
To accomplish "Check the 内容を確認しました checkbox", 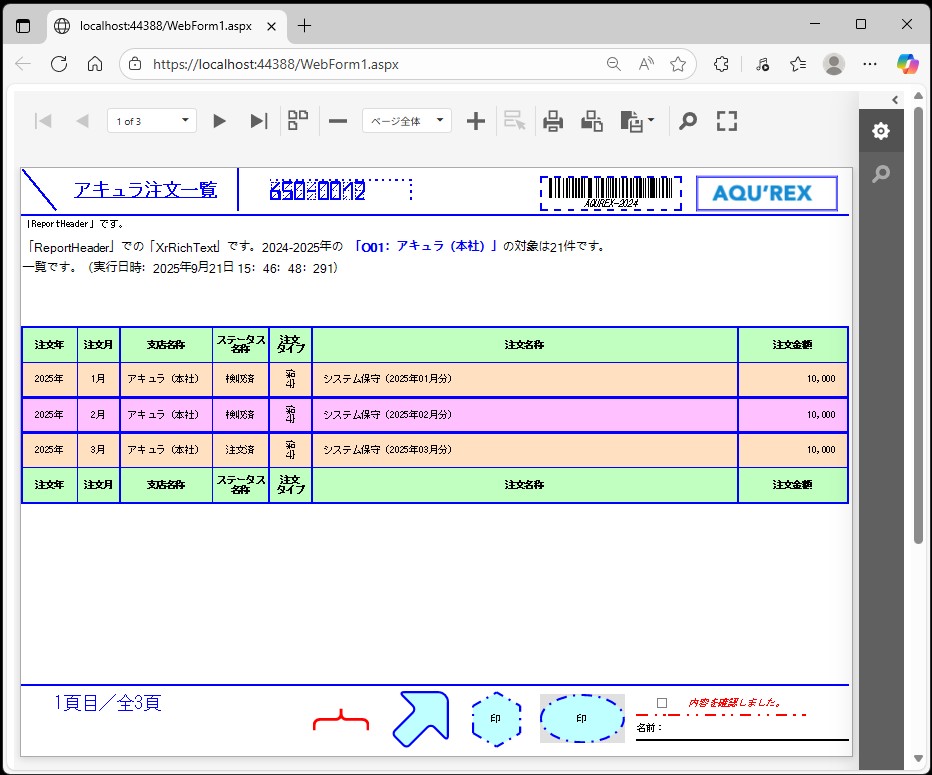I will click(662, 703).
